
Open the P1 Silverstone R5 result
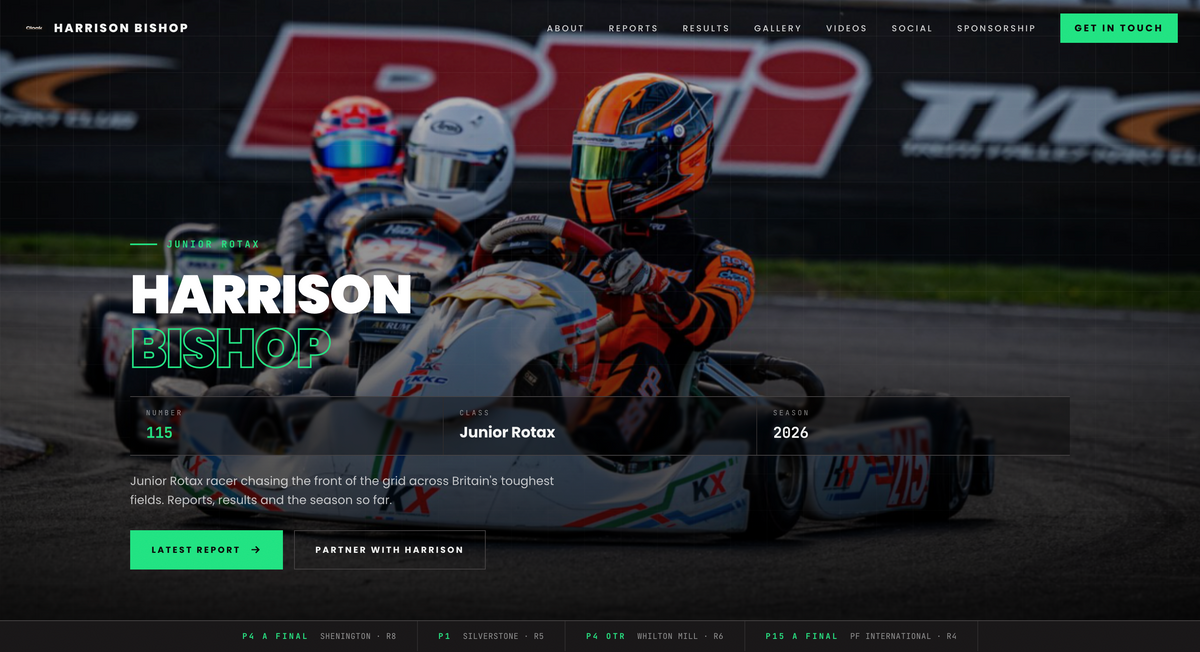point(491,636)
